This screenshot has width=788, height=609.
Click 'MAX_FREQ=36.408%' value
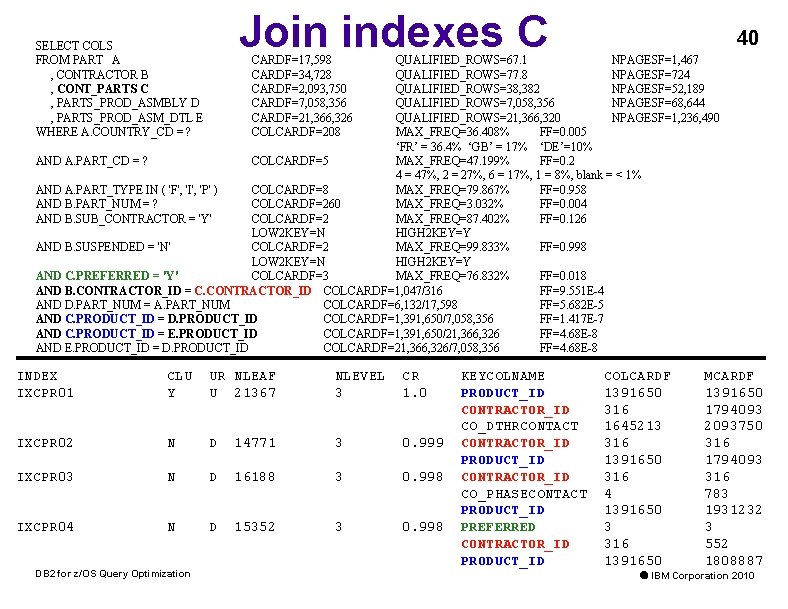[x=452, y=132]
